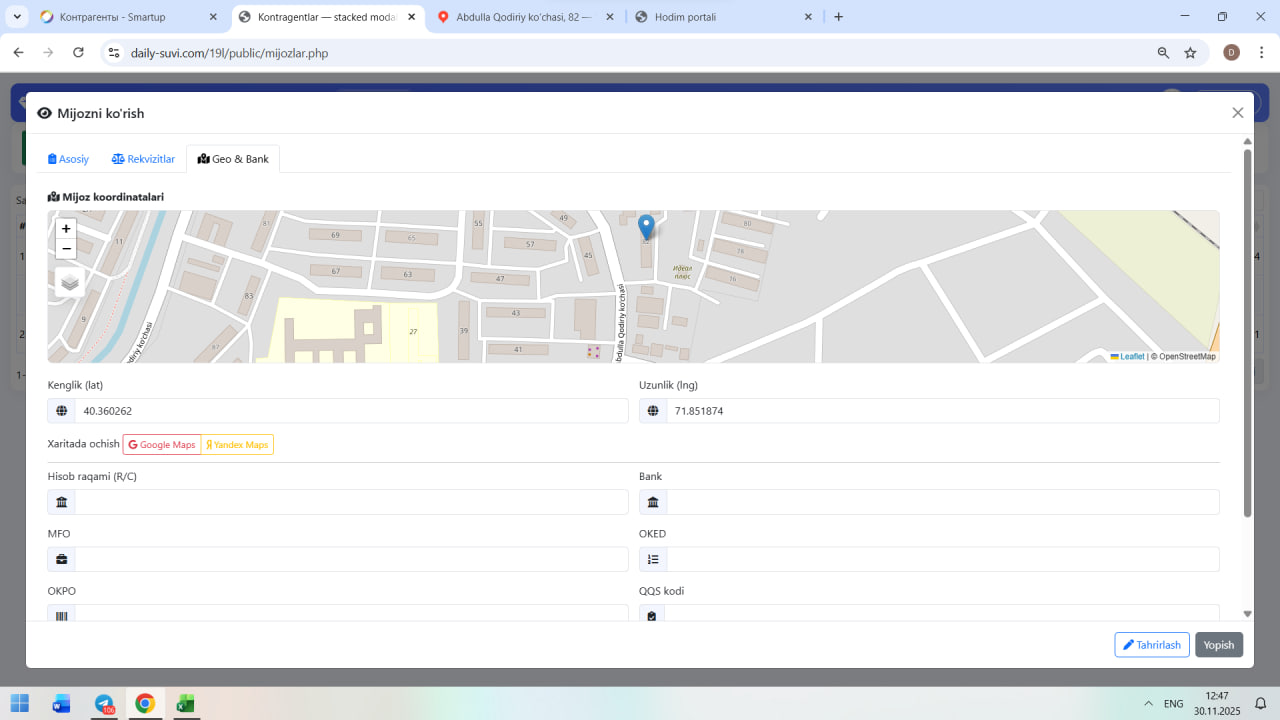Click the Tahrirlash edit button
1280x720 pixels.
point(1151,645)
